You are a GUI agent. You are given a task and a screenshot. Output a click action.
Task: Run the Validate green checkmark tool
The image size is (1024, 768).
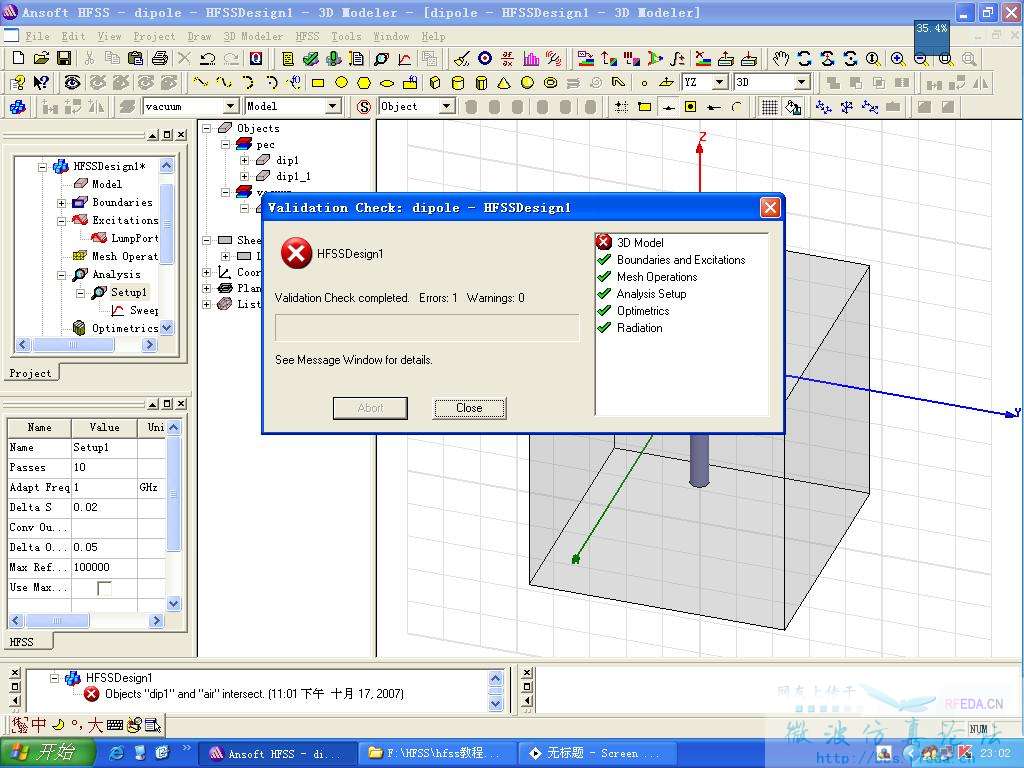[x=311, y=58]
